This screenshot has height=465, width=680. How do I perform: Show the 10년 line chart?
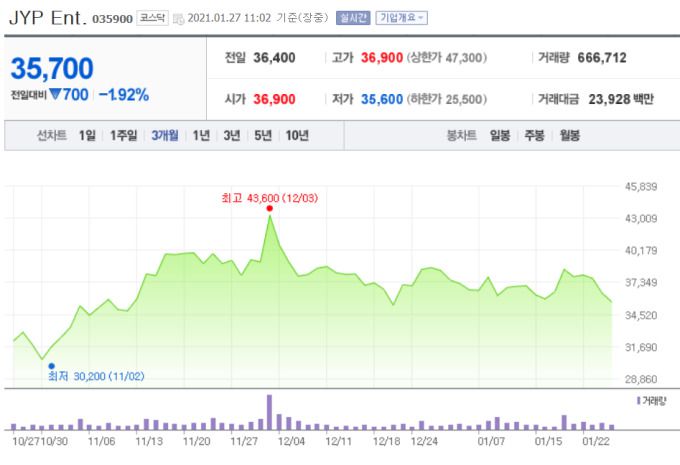click(x=297, y=136)
